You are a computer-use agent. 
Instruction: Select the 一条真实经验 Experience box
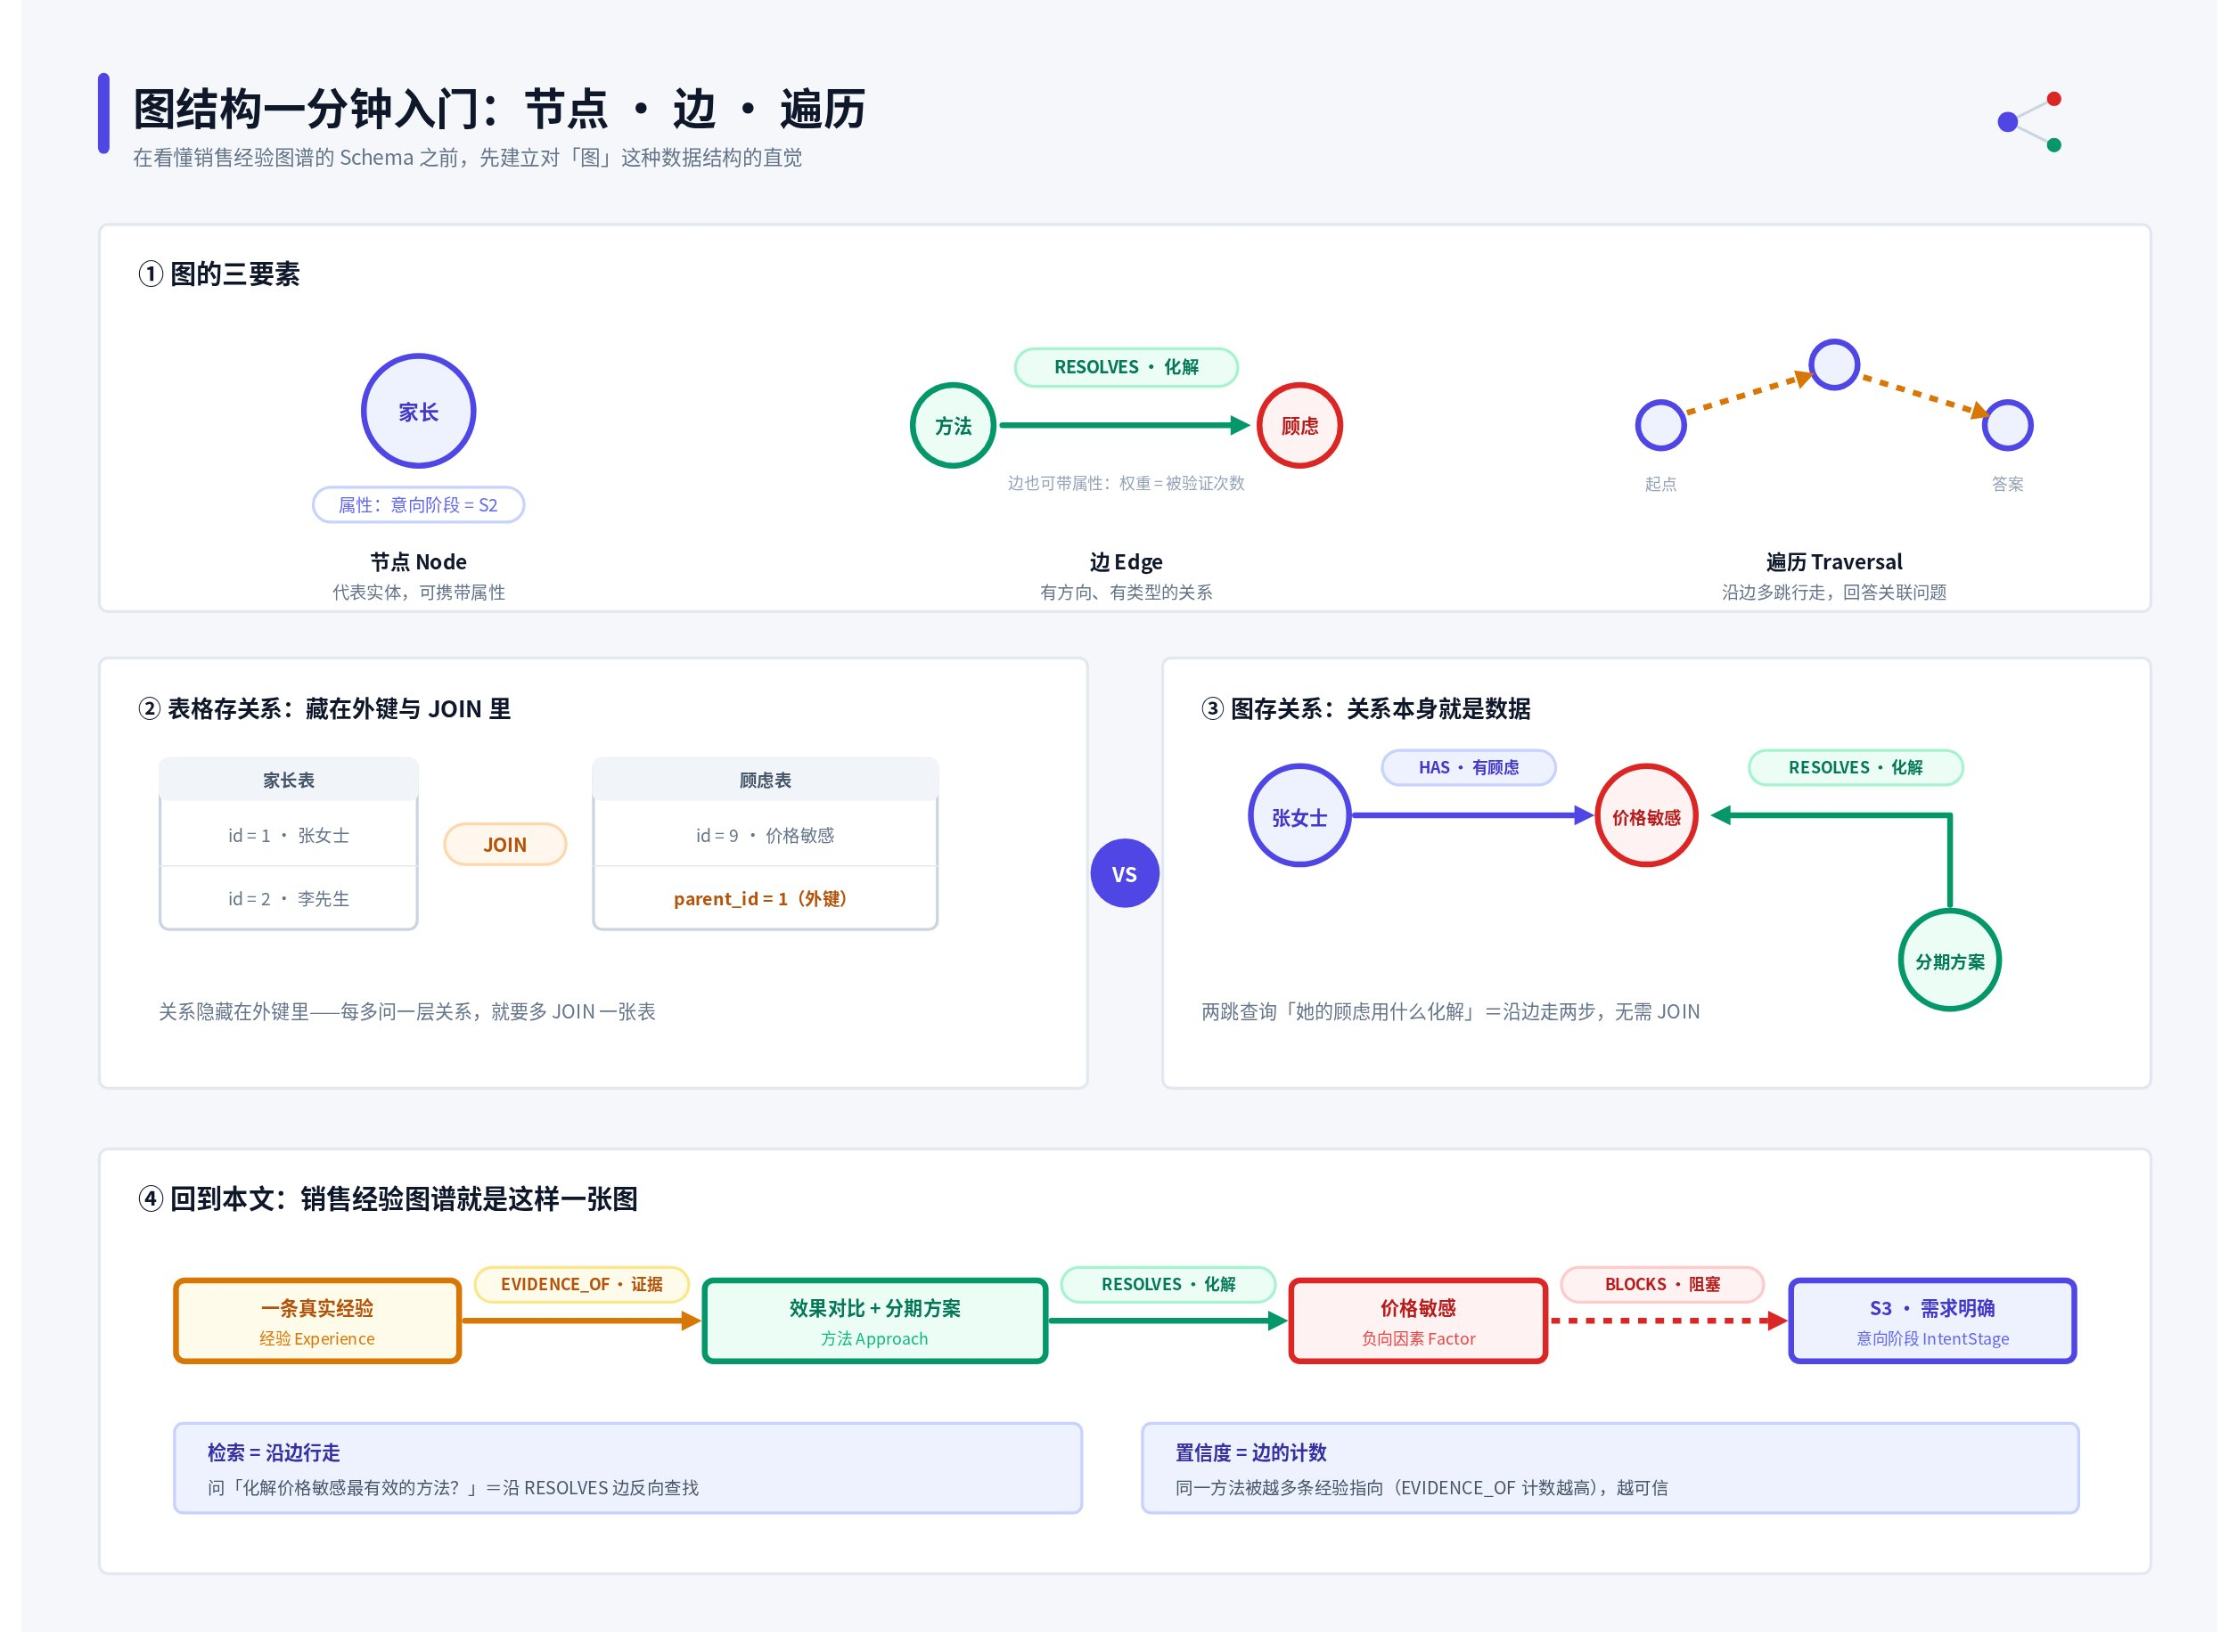click(x=317, y=1321)
